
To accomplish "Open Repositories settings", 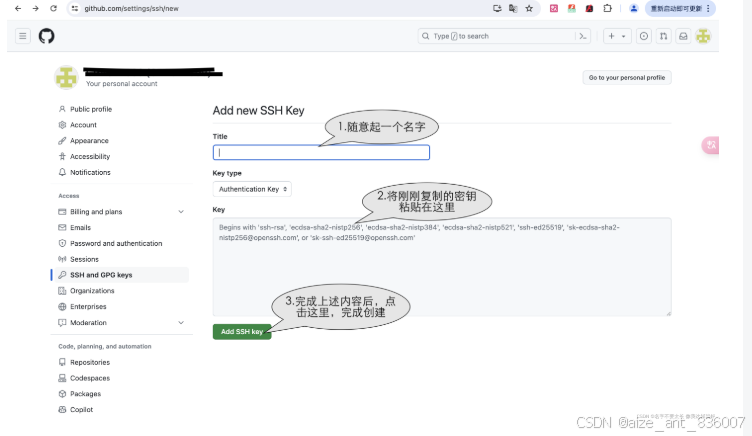I will (90, 362).
